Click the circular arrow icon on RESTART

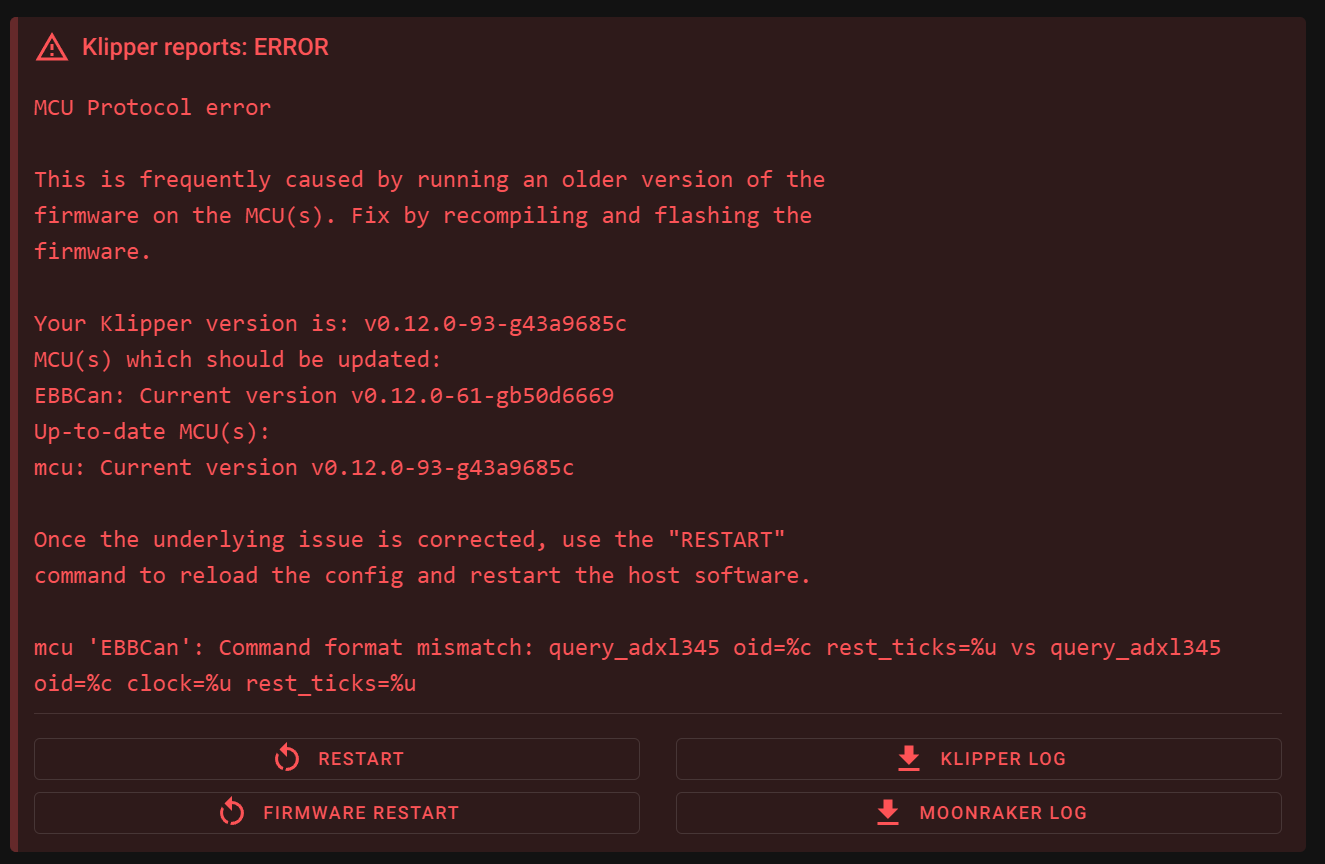coord(287,758)
